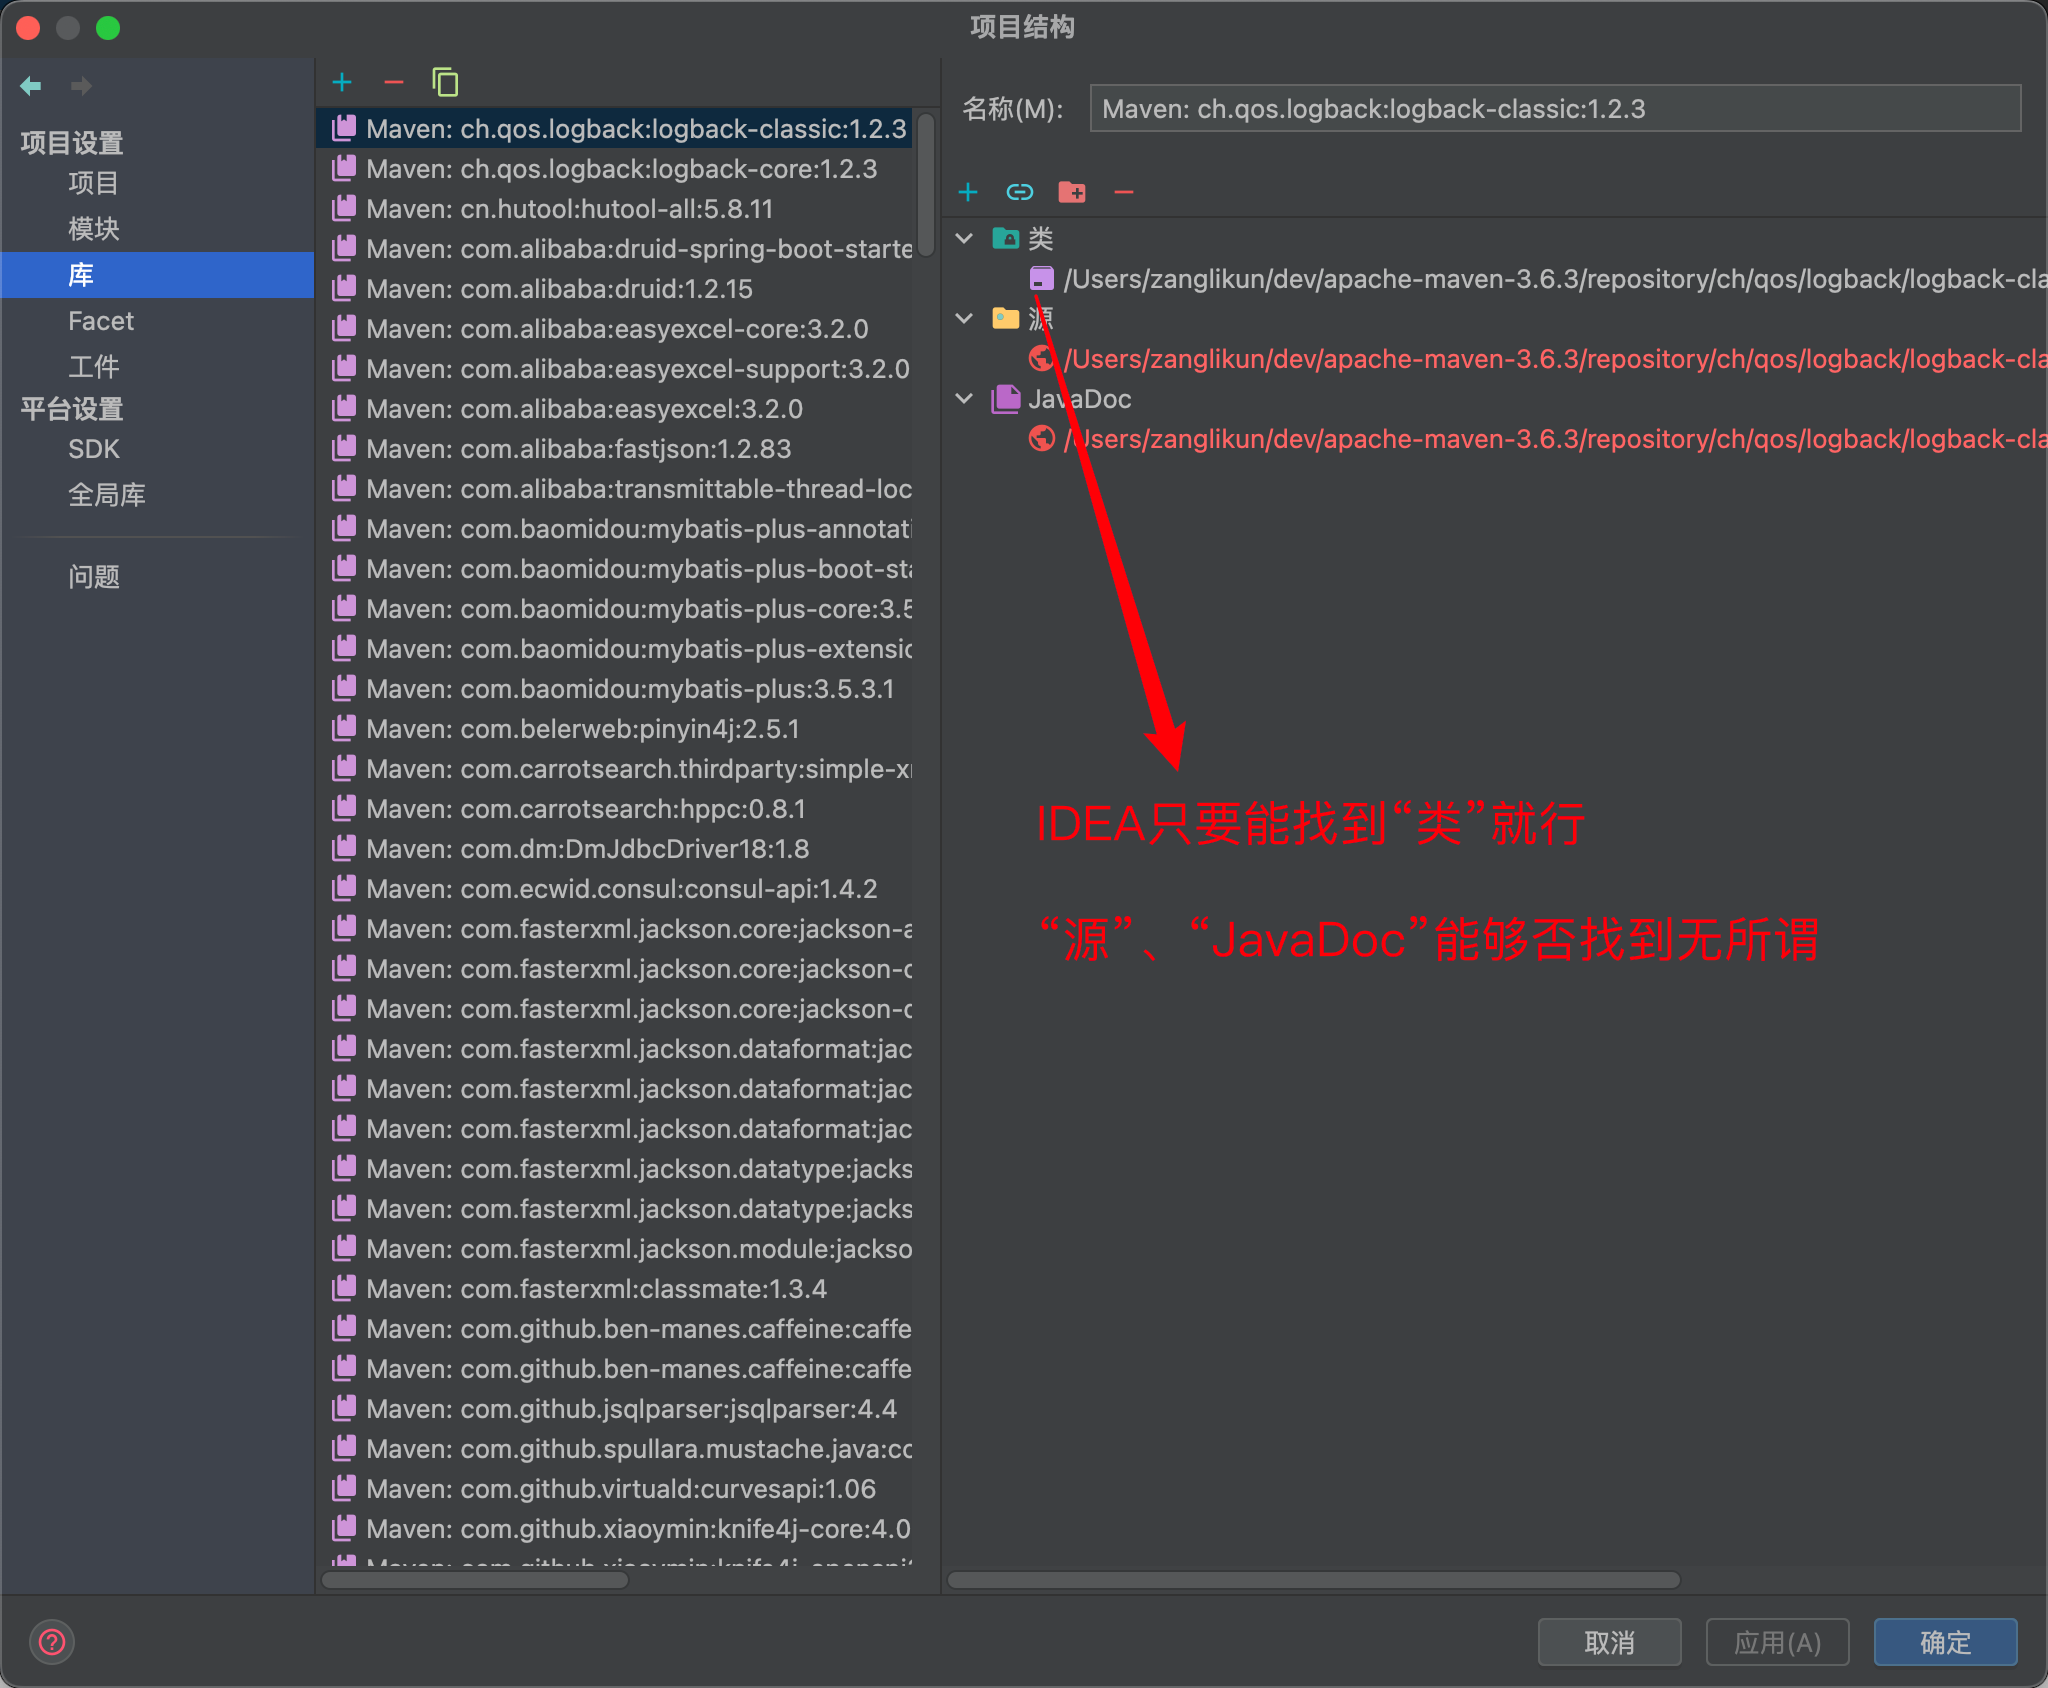Click the 确定 OK button
Screen dimensions: 2048x1688
[x=1944, y=1642]
